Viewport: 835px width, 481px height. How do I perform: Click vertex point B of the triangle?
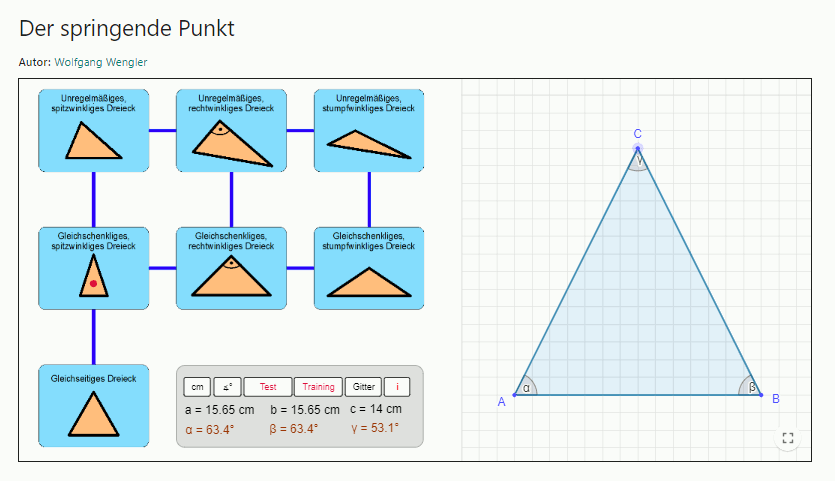tap(761, 395)
